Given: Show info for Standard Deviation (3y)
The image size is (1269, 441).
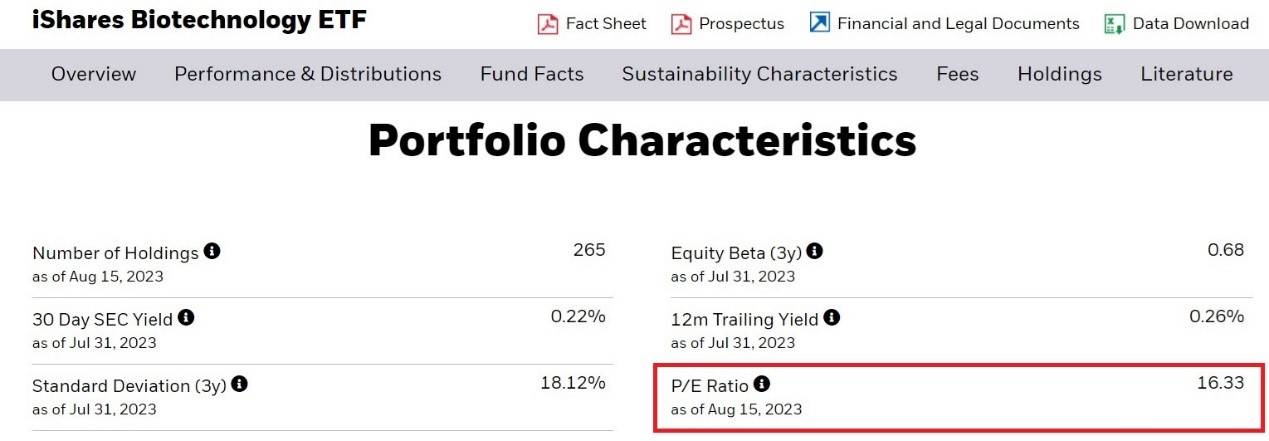Looking at the screenshot, I should pyautogui.click(x=240, y=384).
